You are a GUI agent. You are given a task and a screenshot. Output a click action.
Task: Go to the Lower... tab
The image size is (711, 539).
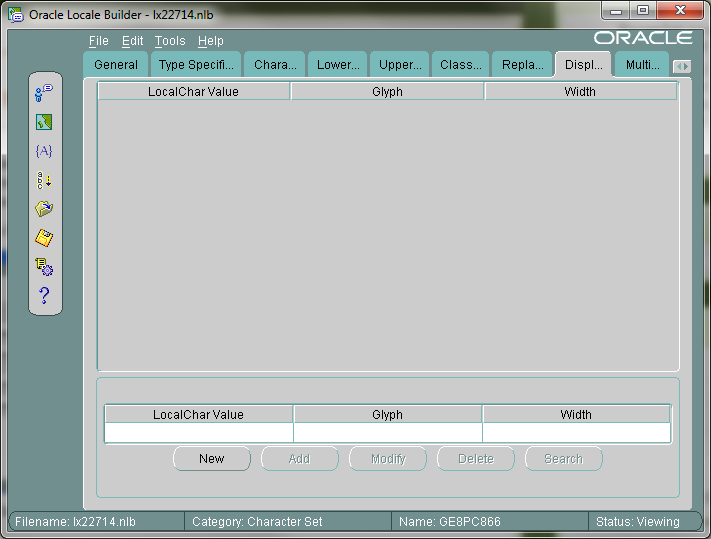[x=338, y=65]
